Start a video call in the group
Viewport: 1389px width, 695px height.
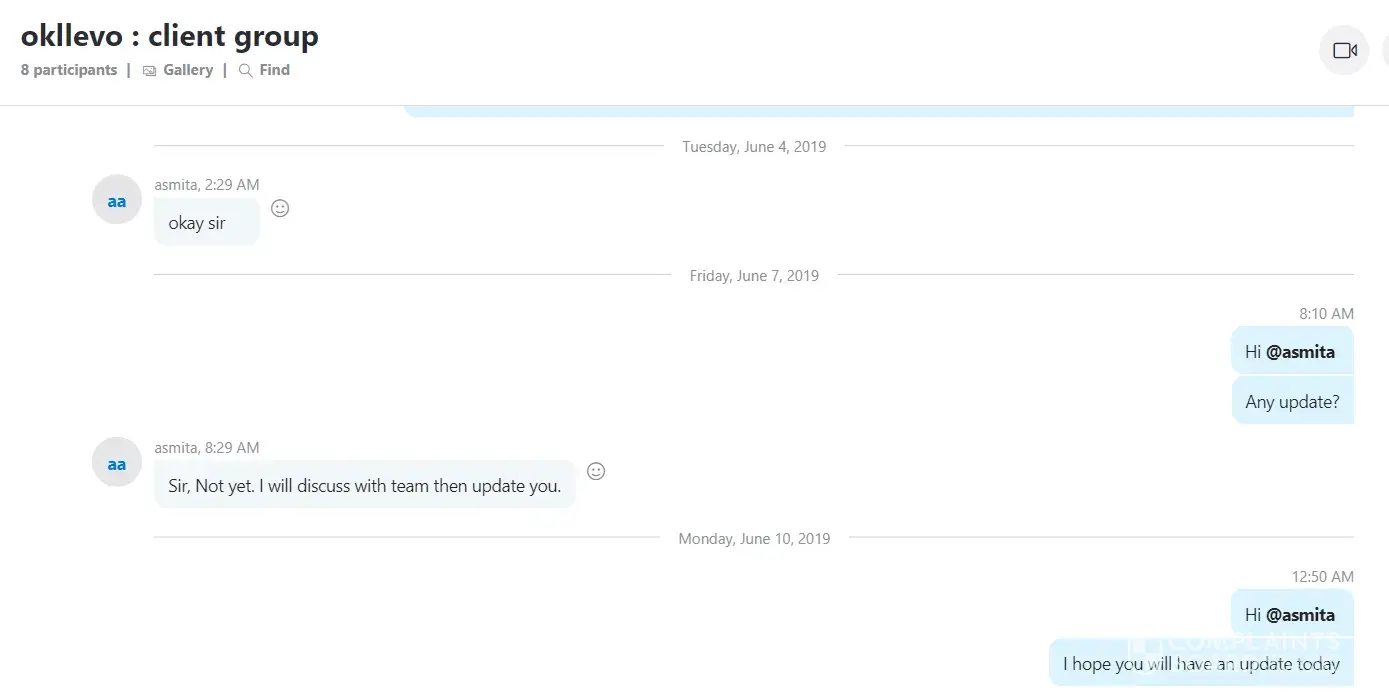click(1344, 50)
